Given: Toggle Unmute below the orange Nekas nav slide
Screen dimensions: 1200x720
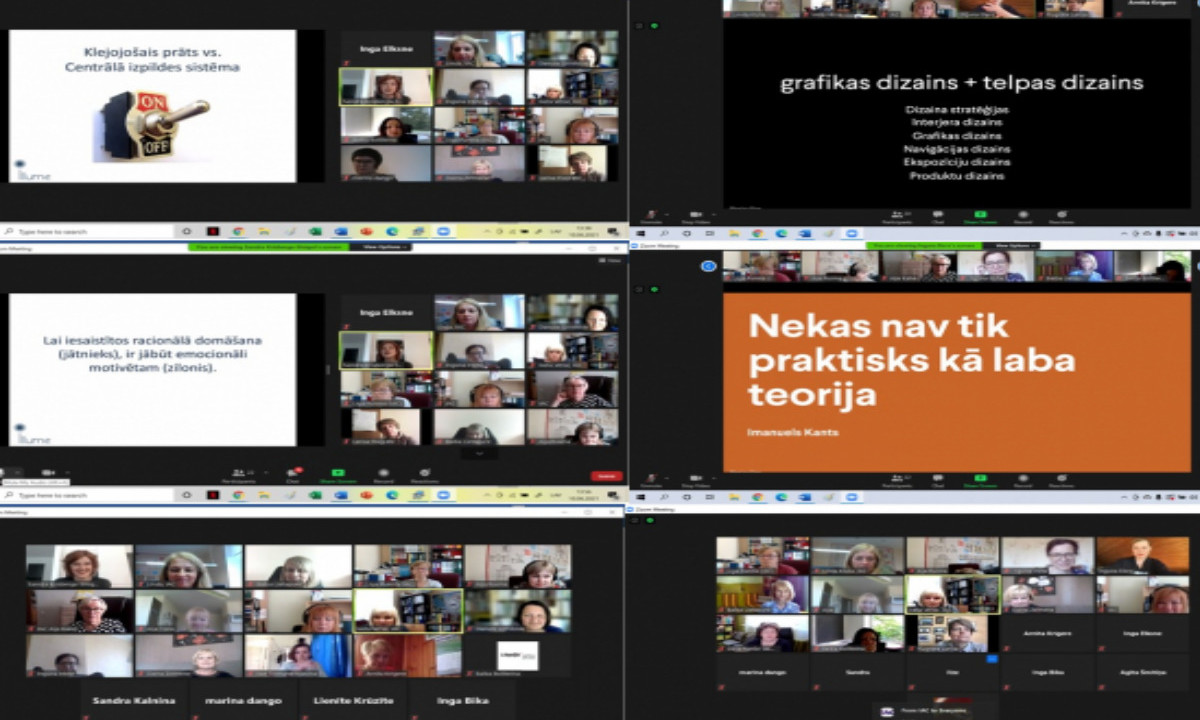Looking at the screenshot, I should pos(651,481).
